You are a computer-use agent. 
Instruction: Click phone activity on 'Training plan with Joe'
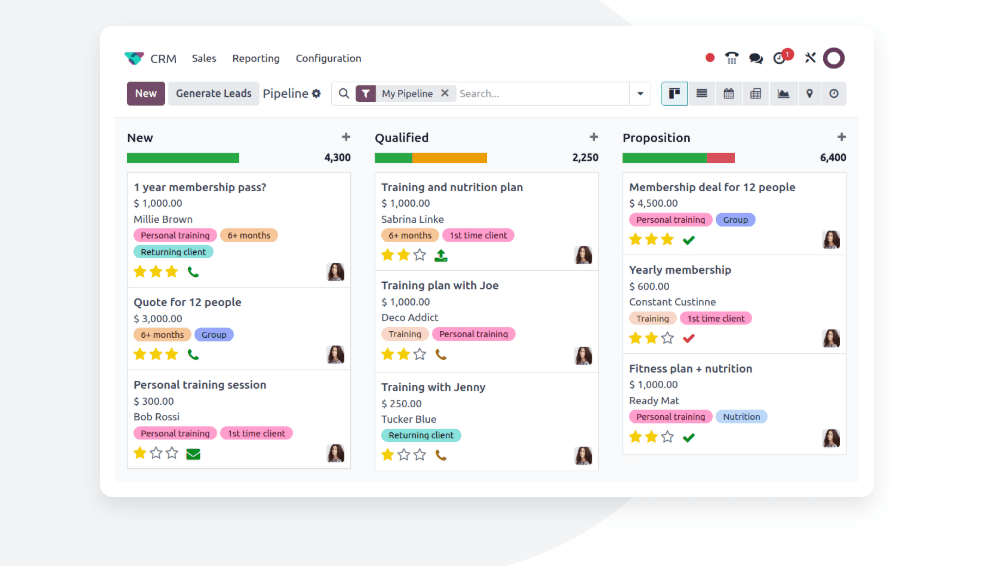coord(441,355)
